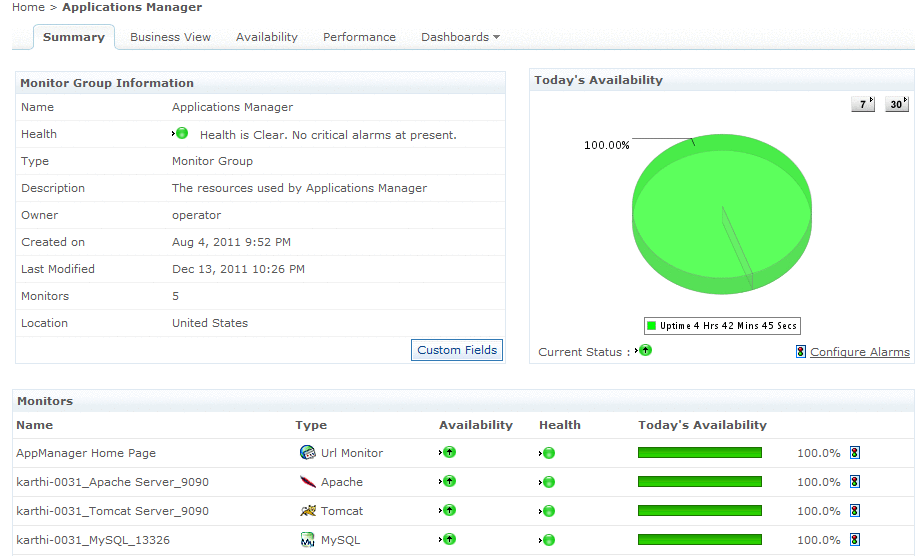The width and height of the screenshot is (923, 556).
Task: Click the 'United States' location value
Action: 210,323
